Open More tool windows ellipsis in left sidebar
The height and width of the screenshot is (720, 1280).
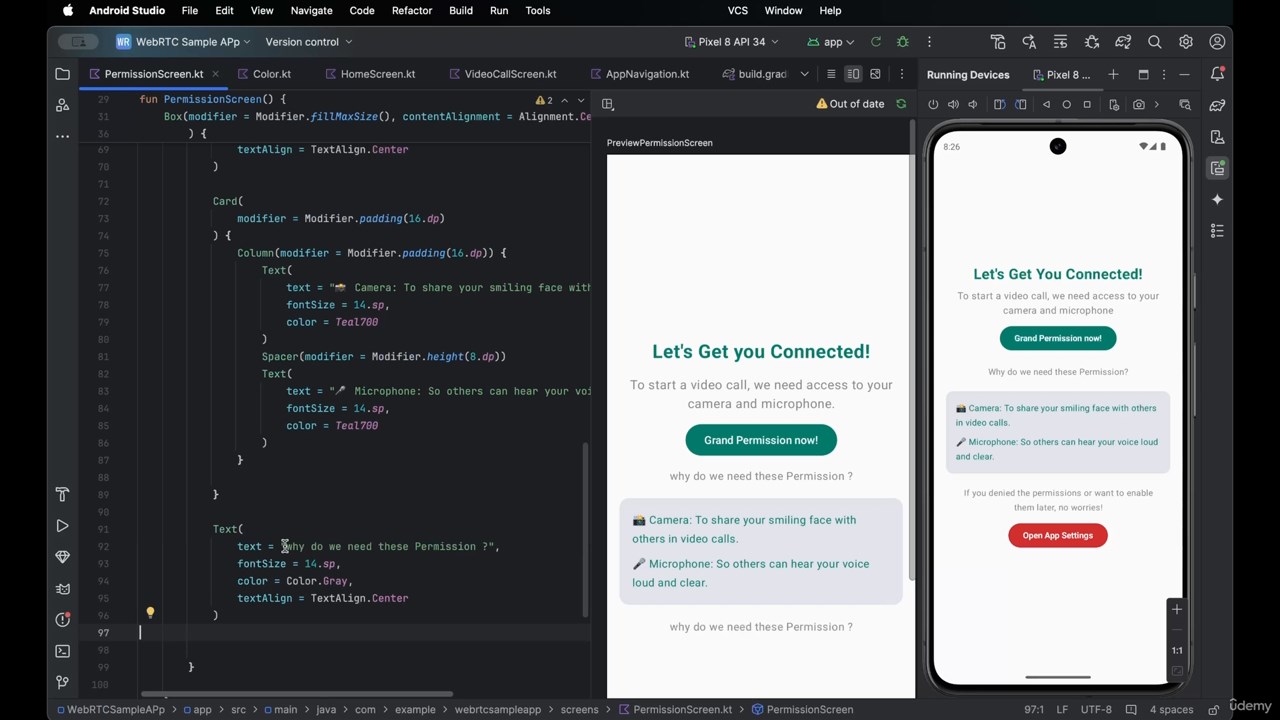click(62, 136)
